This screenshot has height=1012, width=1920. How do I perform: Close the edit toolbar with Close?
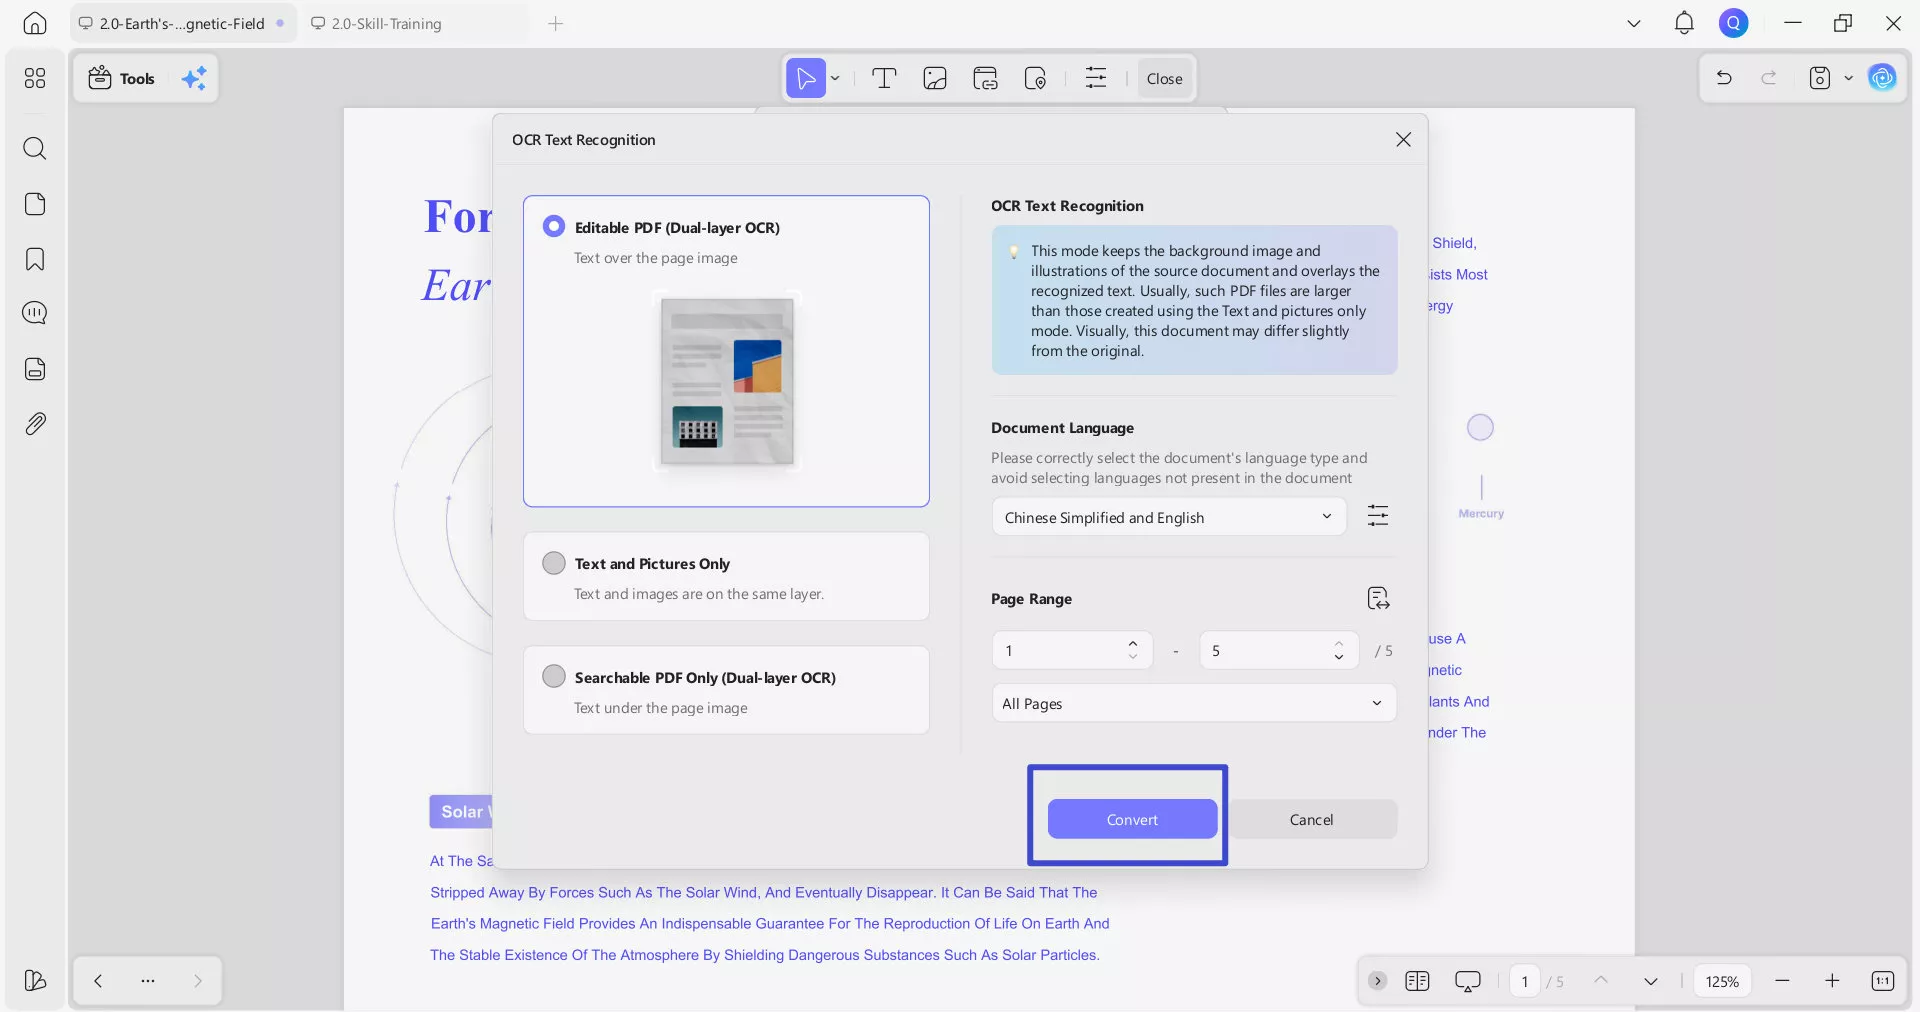point(1164,78)
